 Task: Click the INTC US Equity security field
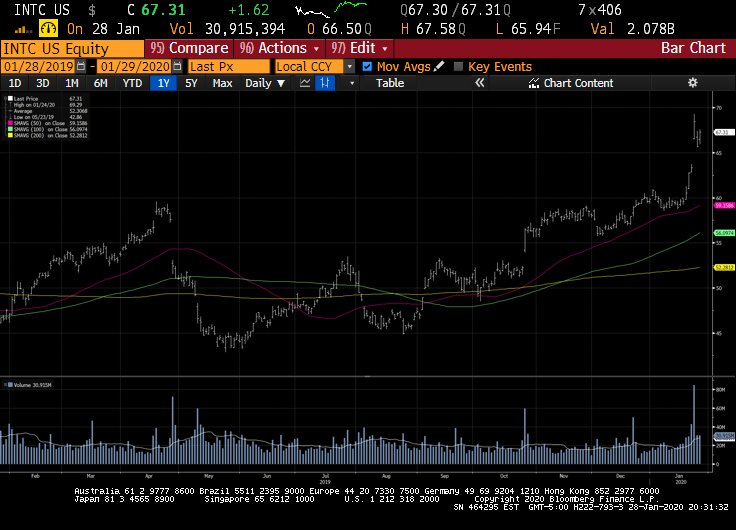point(72,48)
